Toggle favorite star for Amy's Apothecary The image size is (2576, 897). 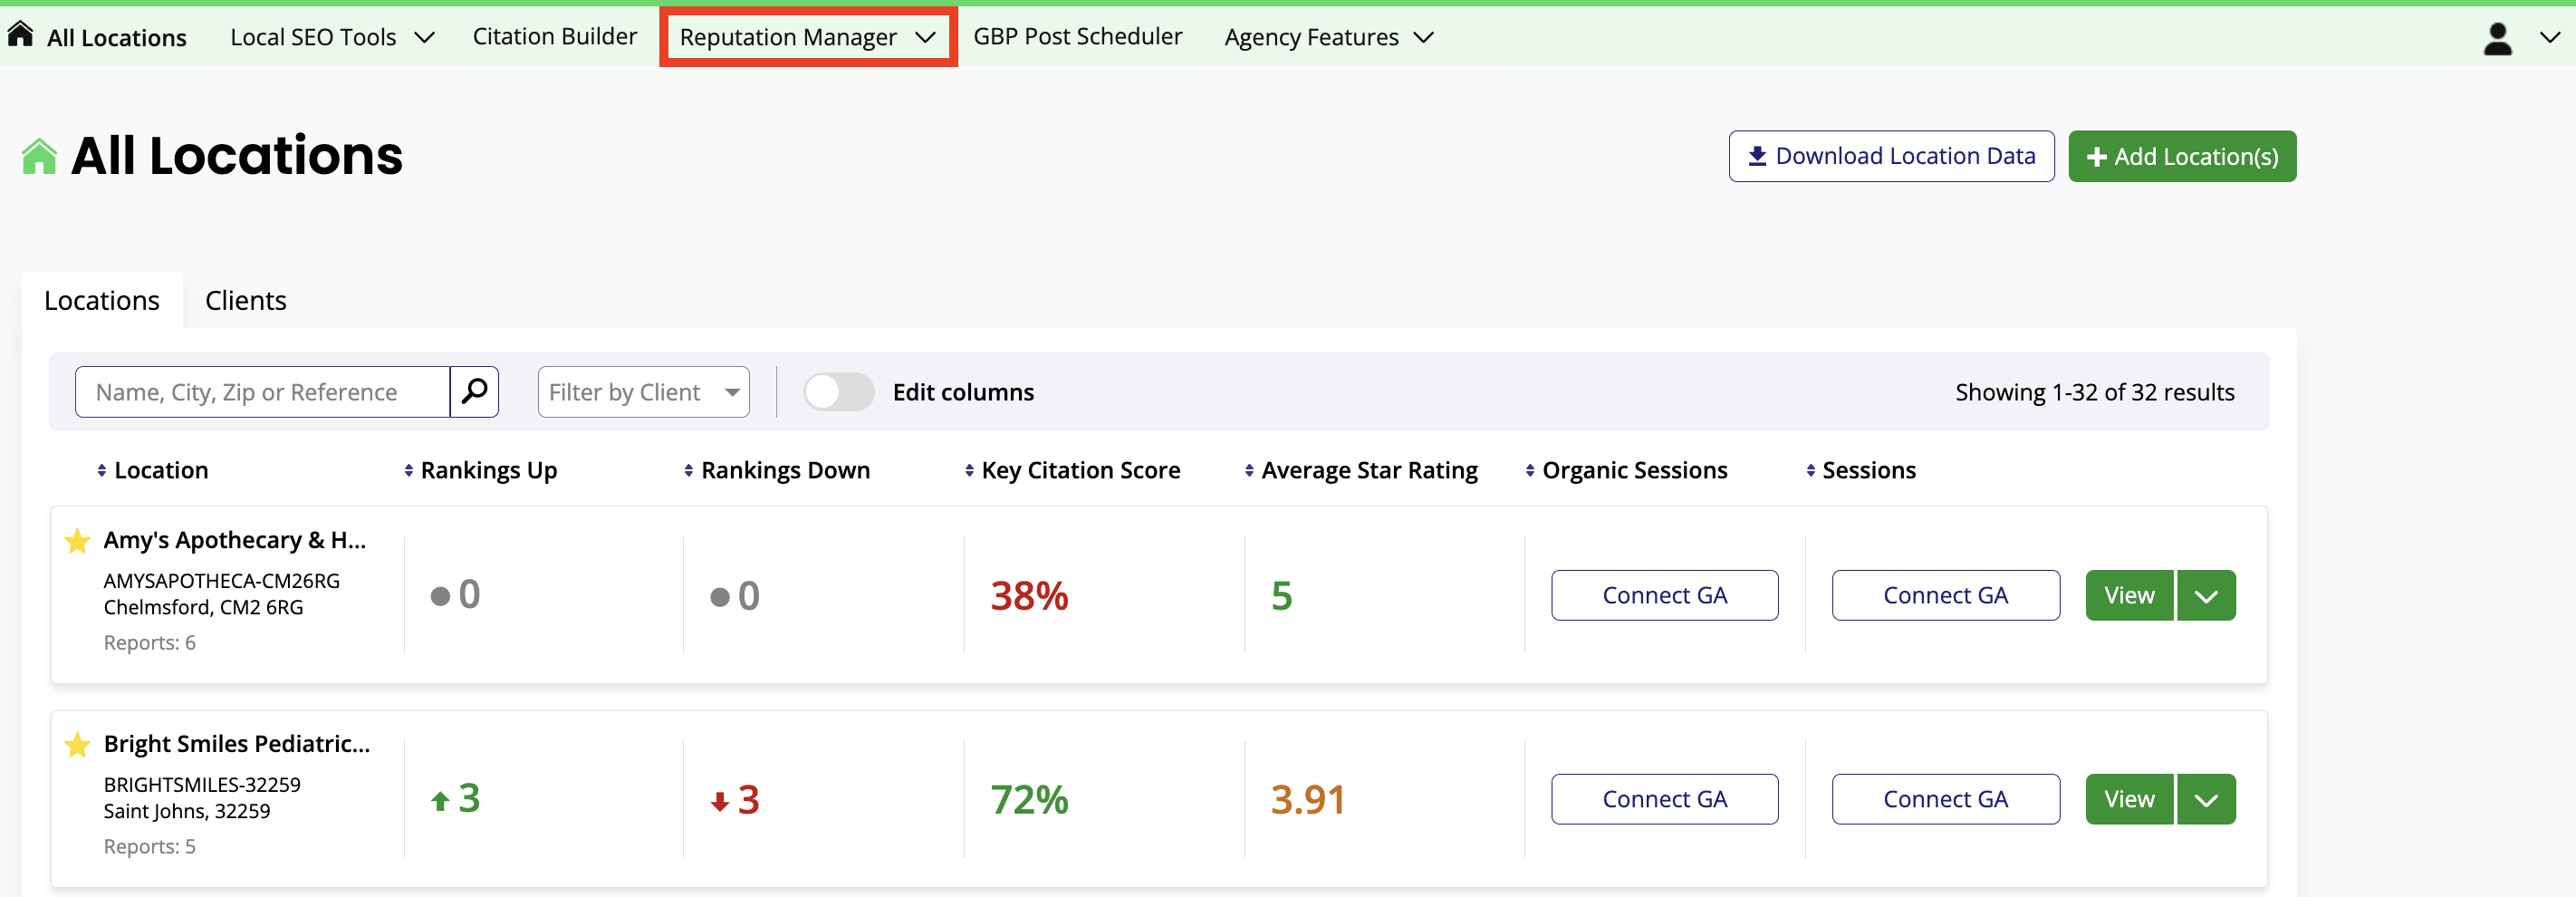77,541
